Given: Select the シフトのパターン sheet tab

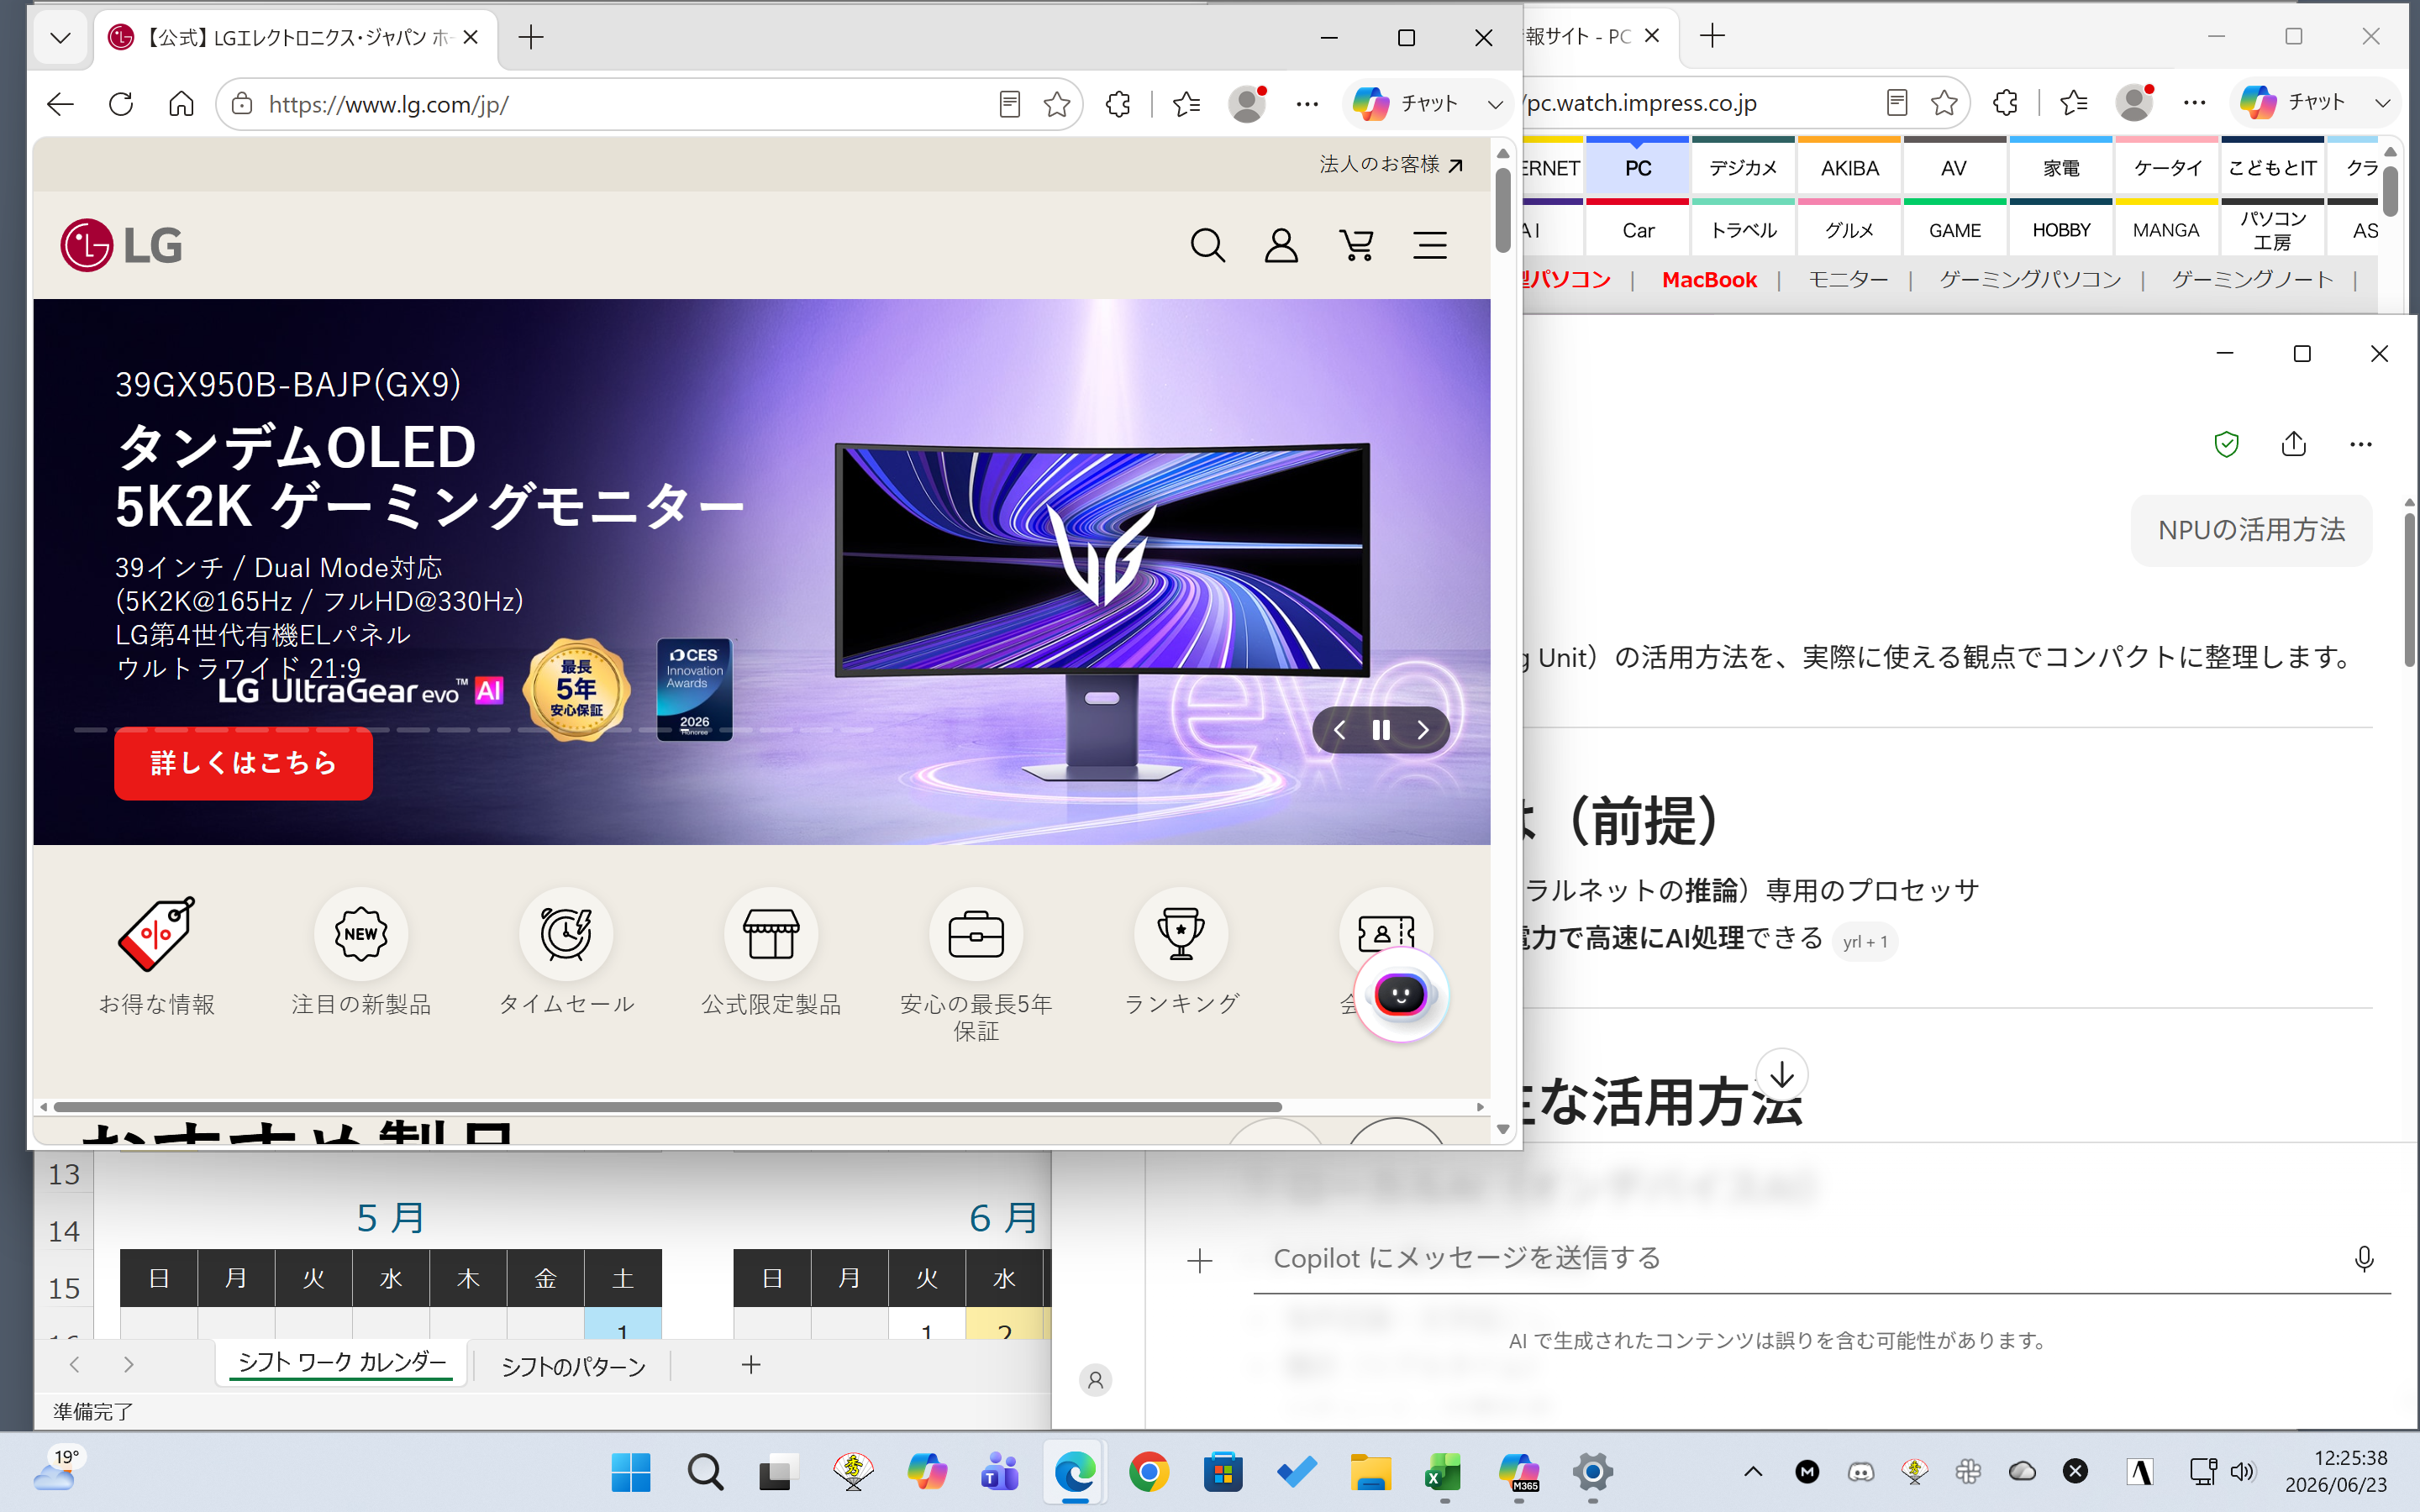Looking at the screenshot, I should tap(573, 1366).
